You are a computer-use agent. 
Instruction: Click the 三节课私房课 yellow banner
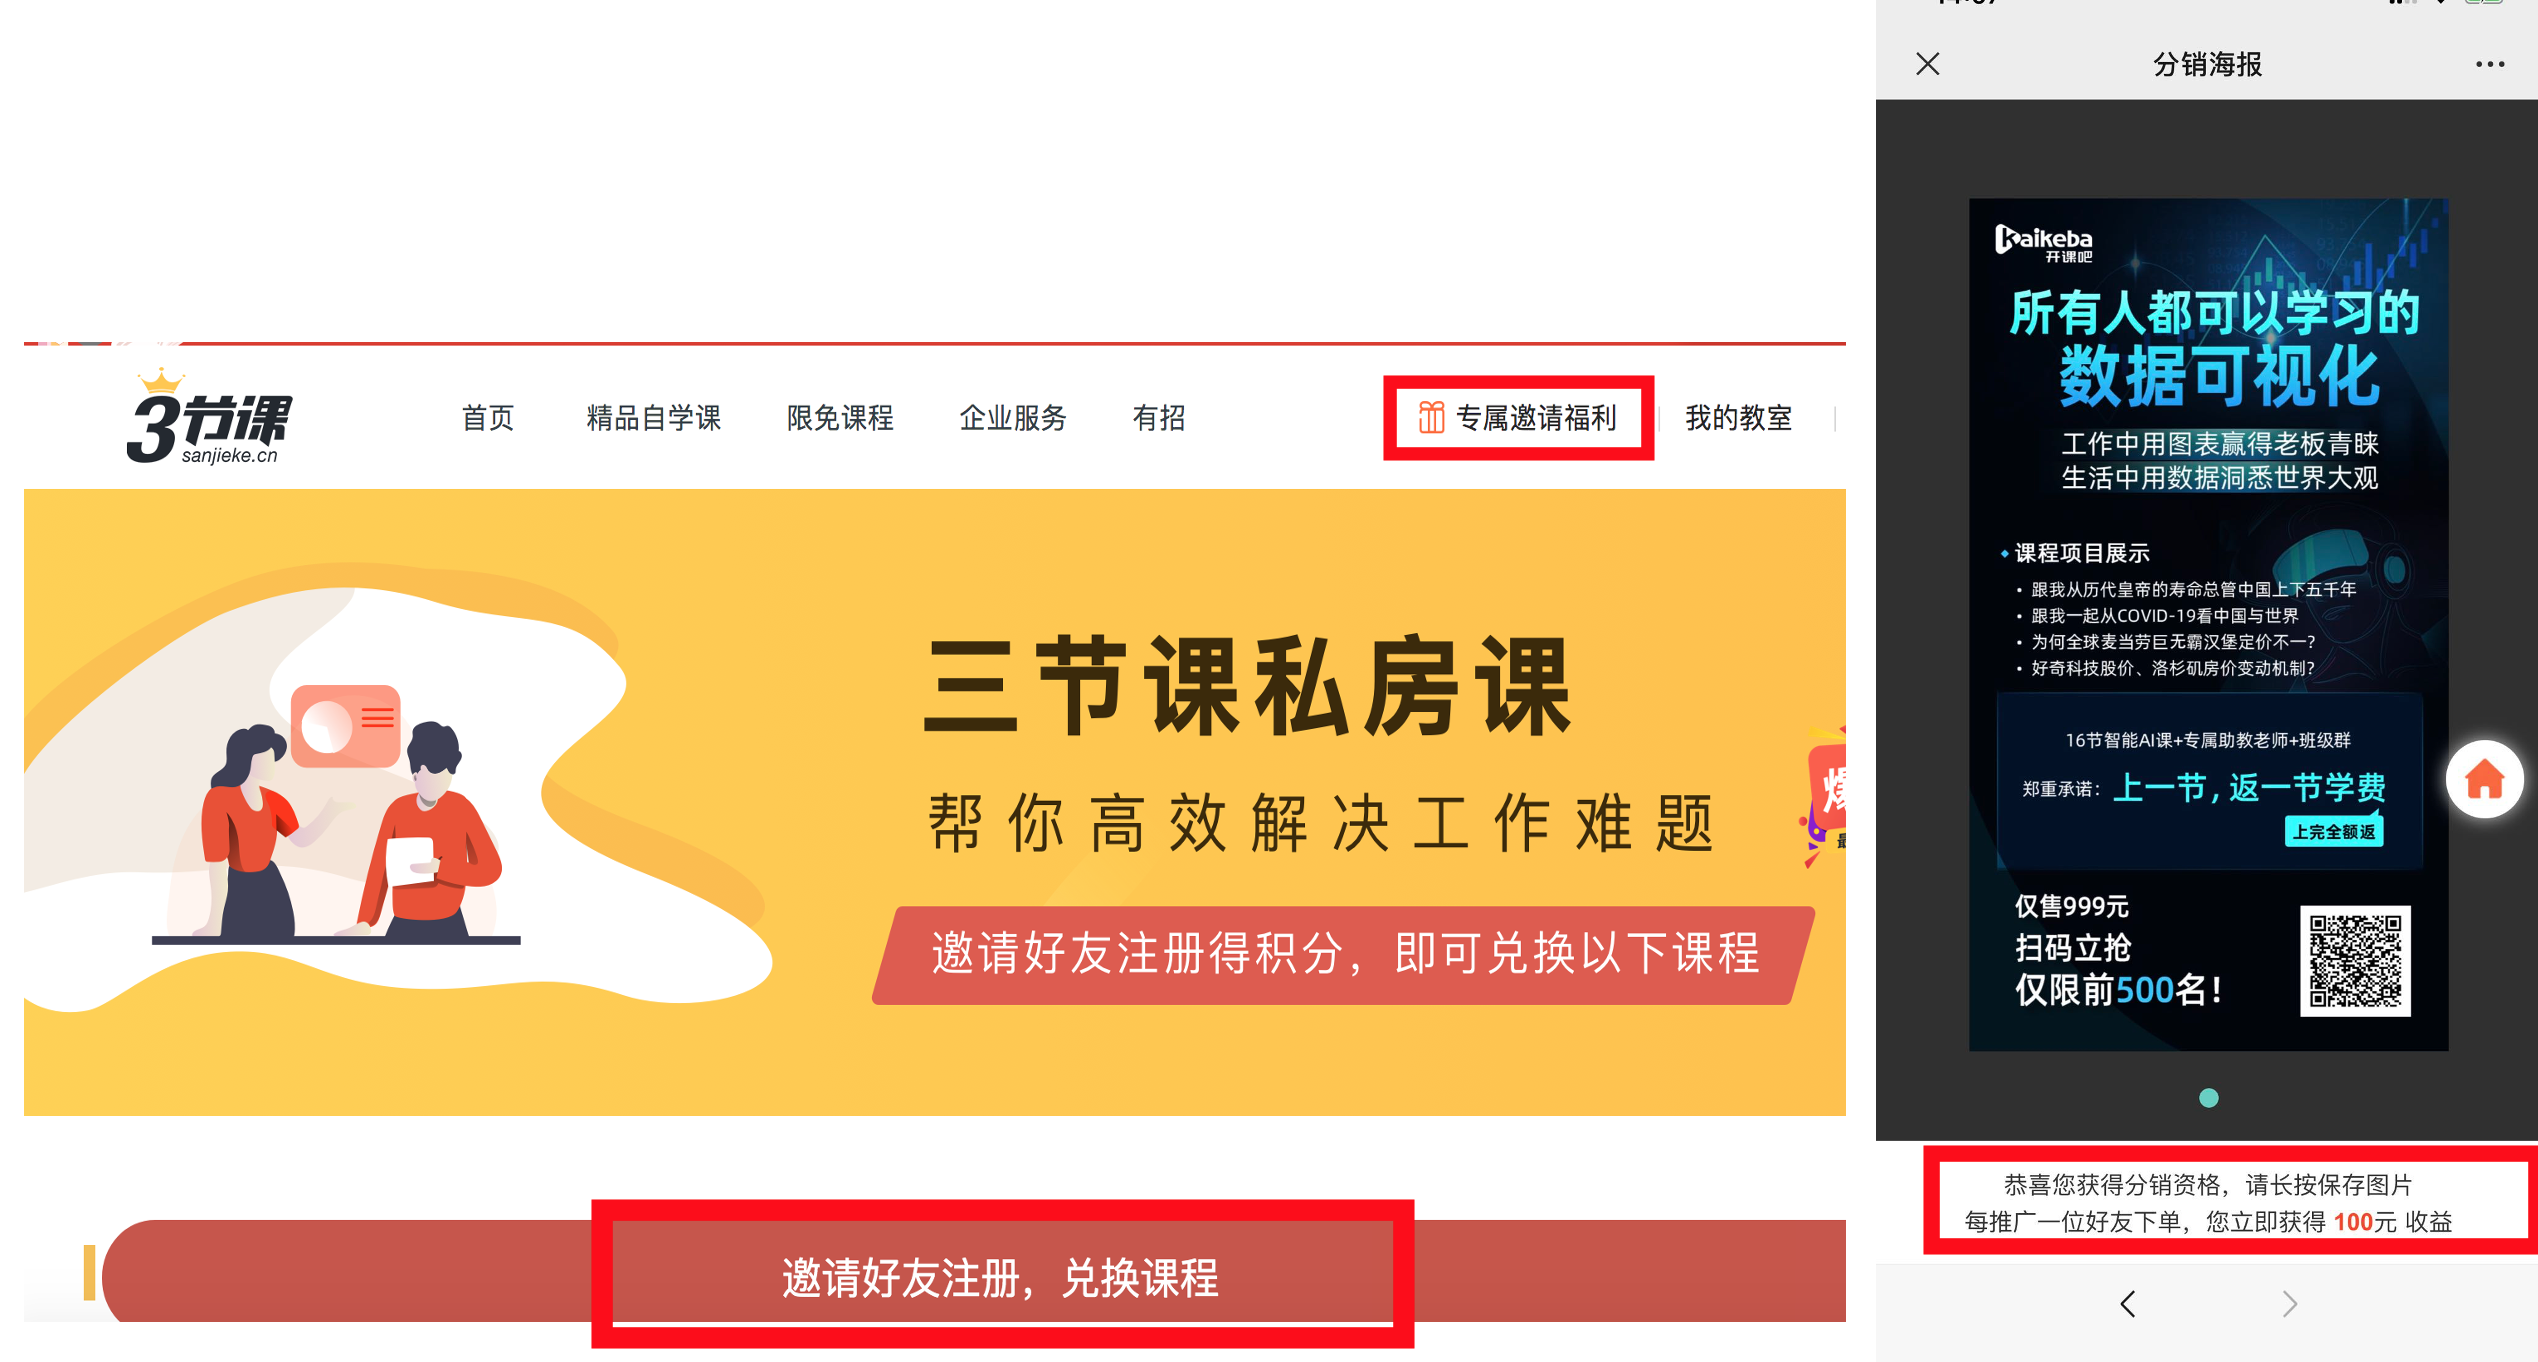click(x=934, y=802)
